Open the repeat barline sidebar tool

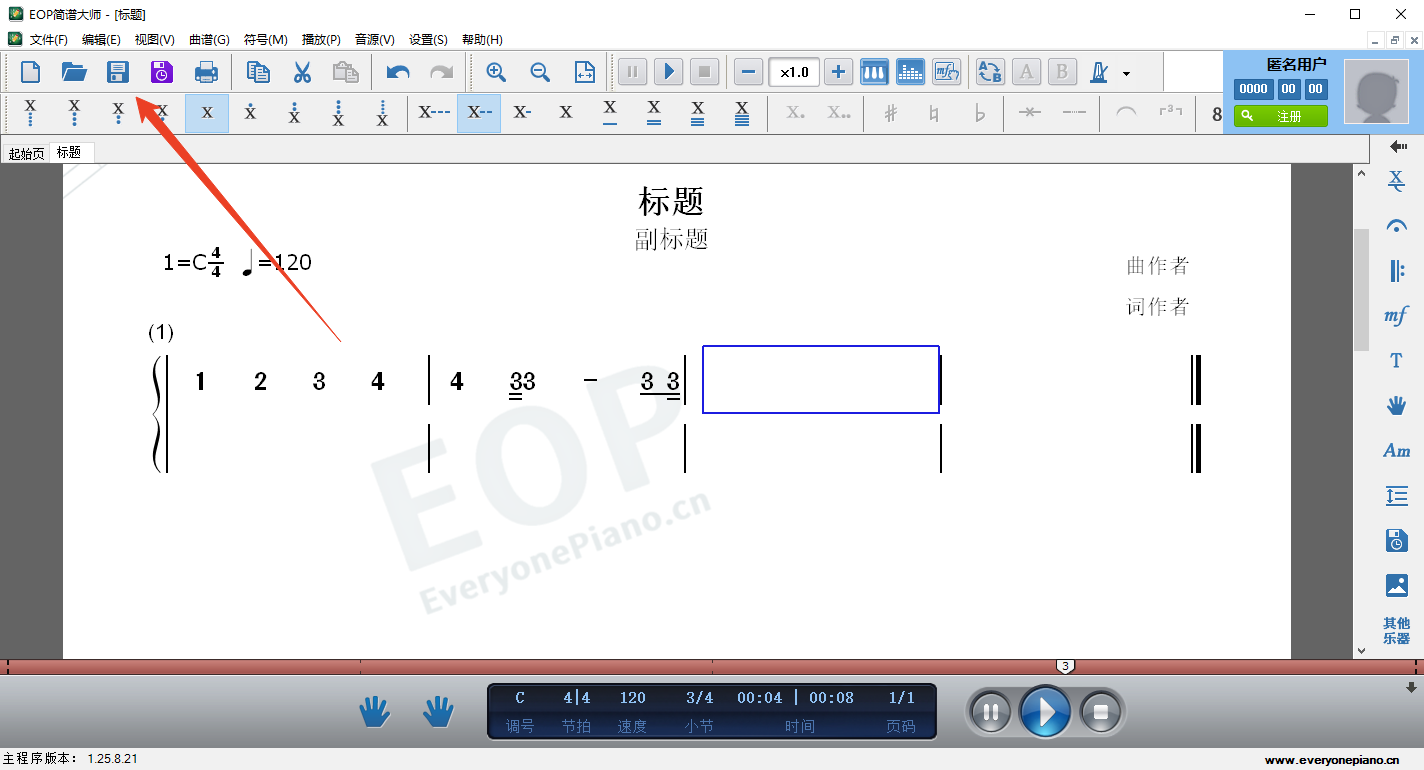coord(1397,271)
